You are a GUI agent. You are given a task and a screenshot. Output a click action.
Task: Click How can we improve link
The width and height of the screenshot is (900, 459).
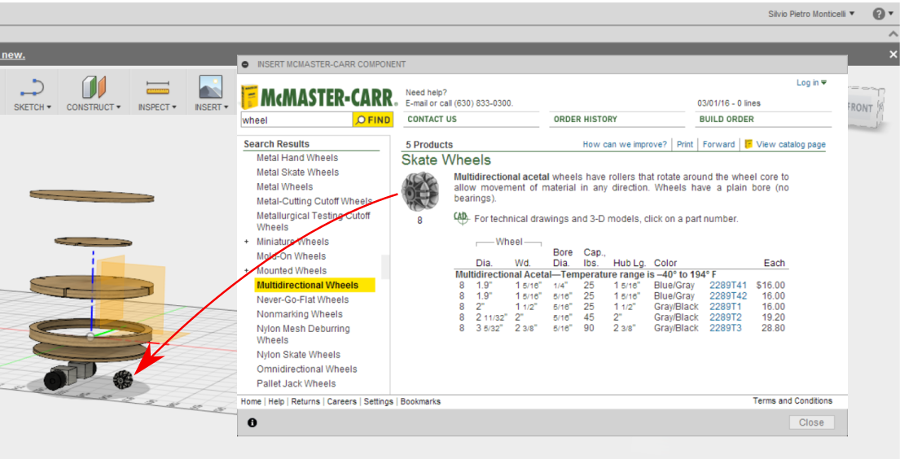pyautogui.click(x=624, y=145)
